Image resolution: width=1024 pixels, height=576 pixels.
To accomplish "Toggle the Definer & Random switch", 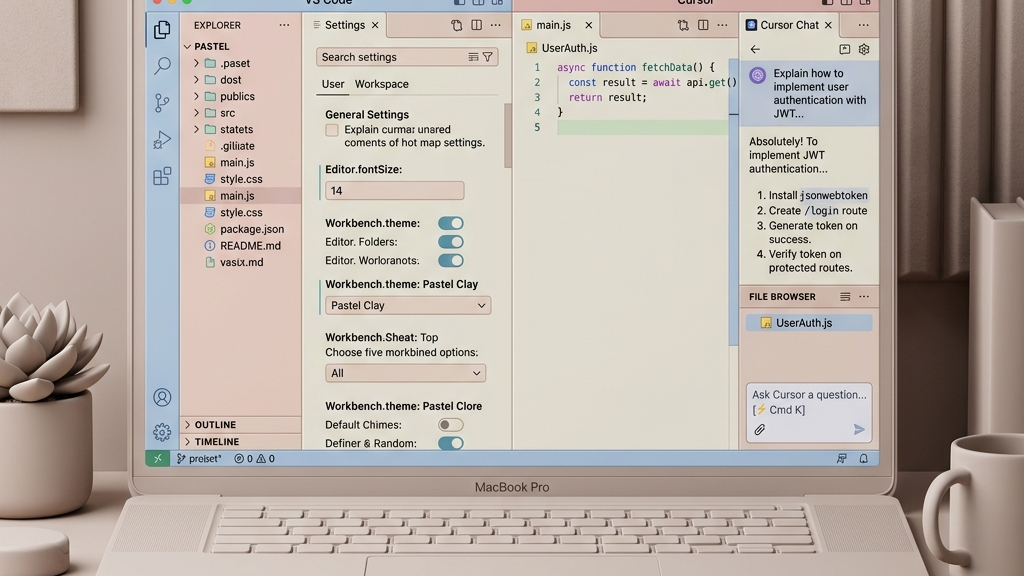I will coord(451,443).
